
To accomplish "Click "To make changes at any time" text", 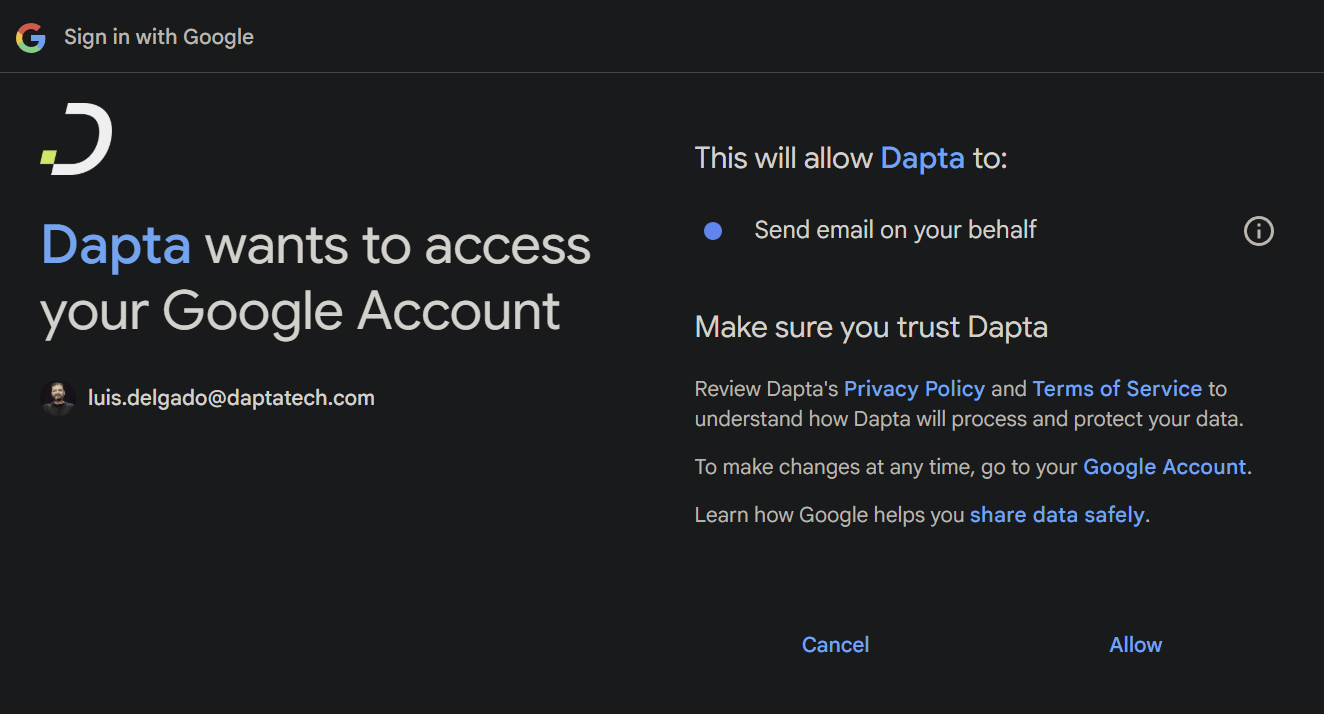I will click(832, 467).
